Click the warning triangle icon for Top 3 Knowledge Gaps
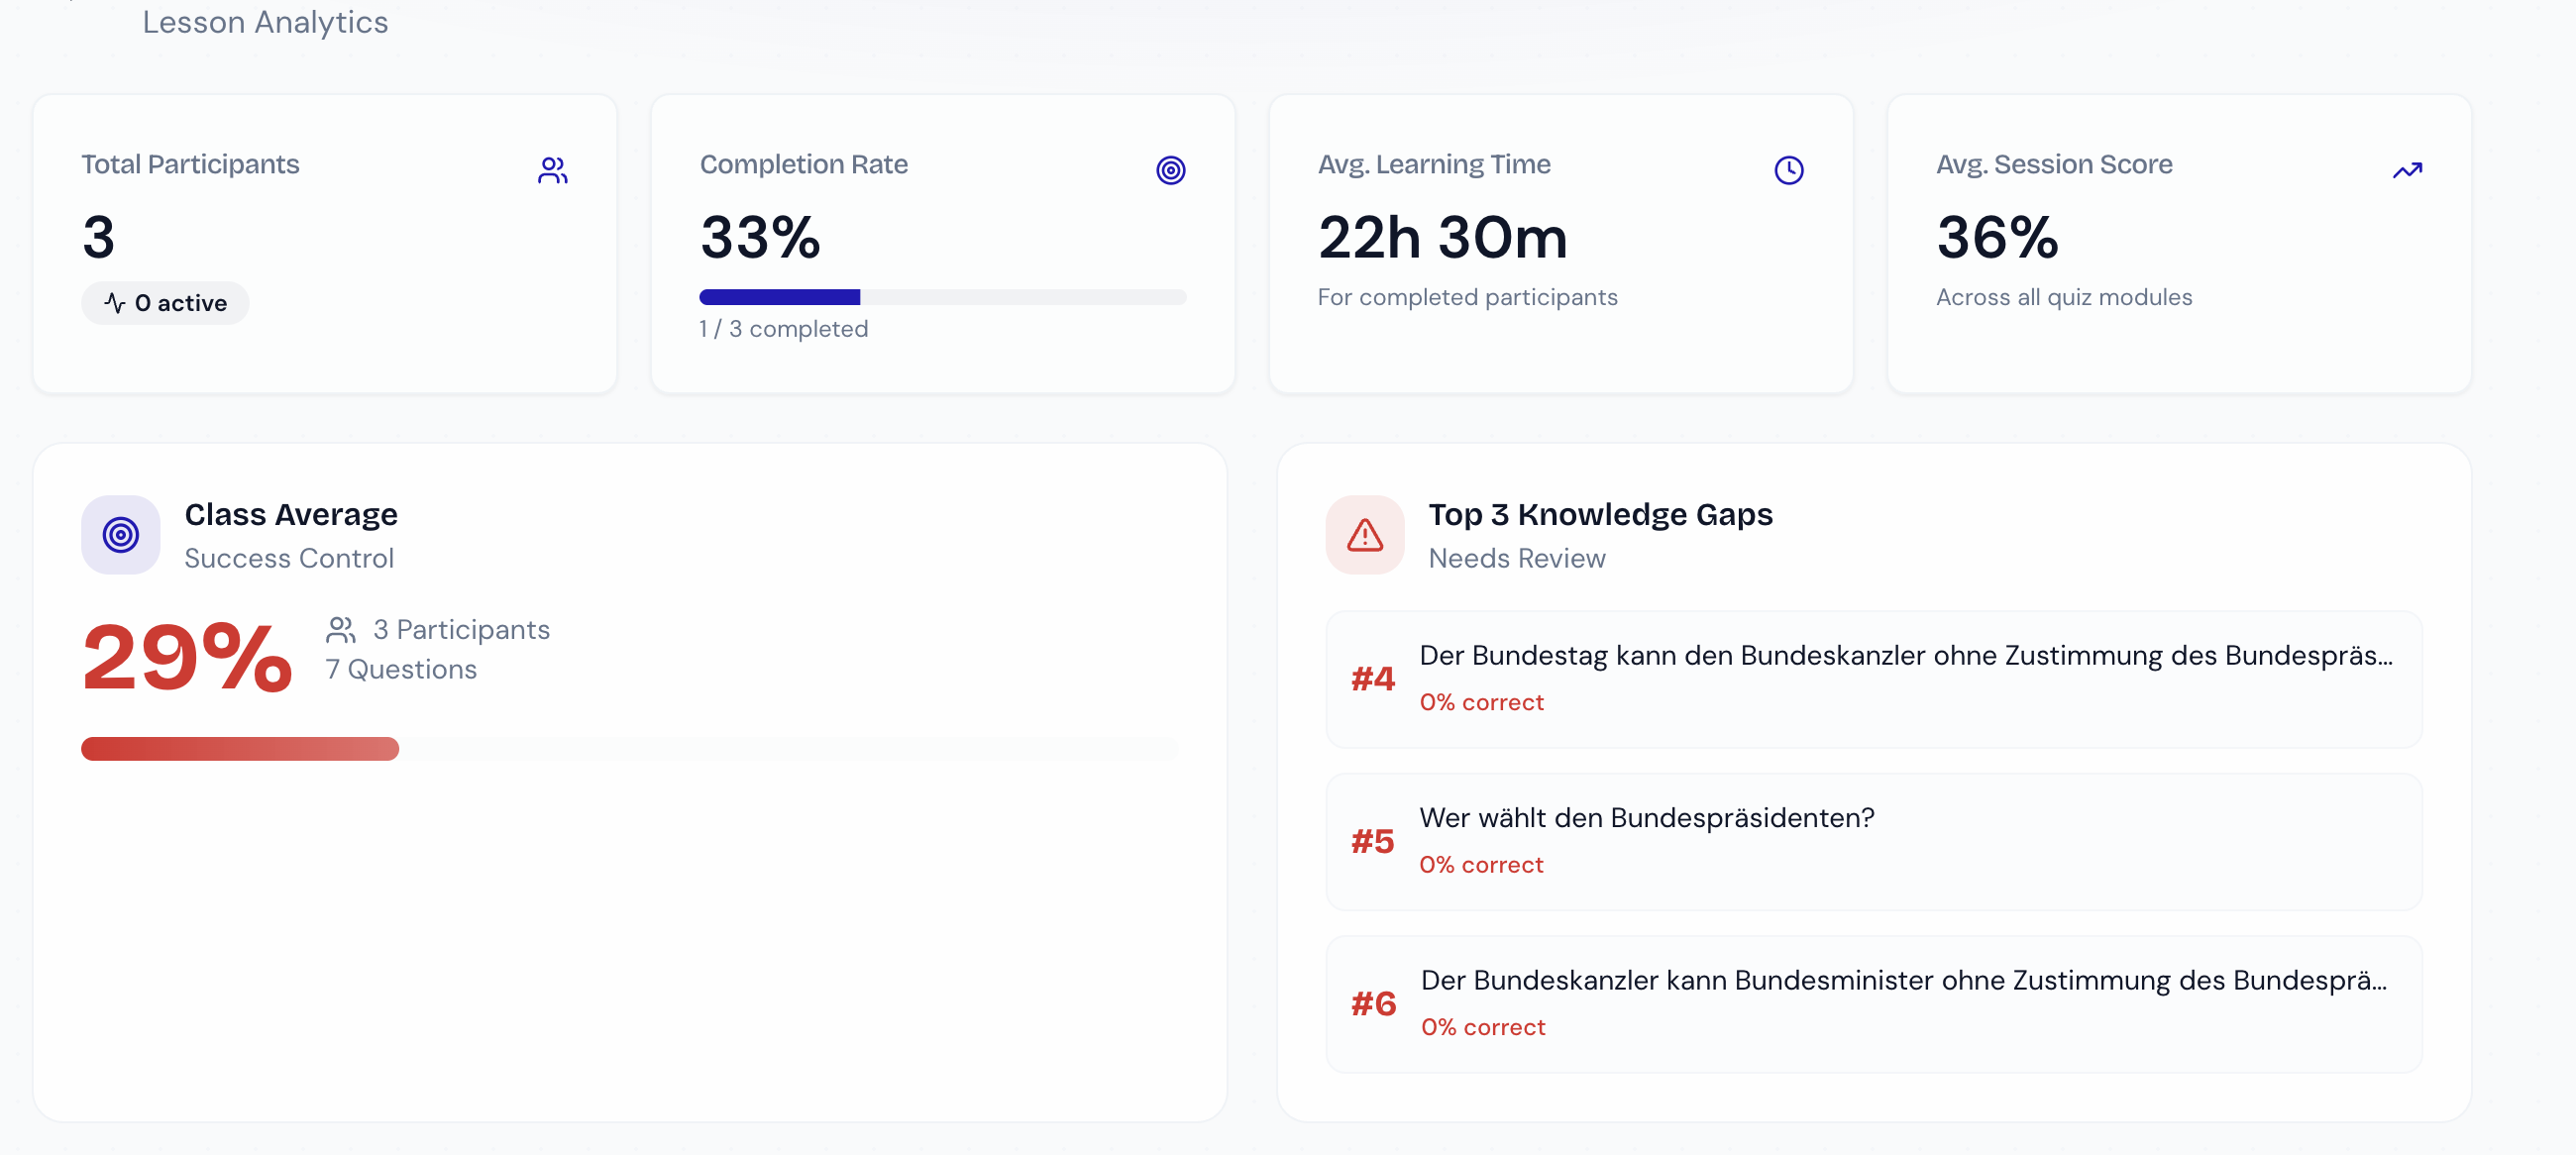 (x=1364, y=535)
